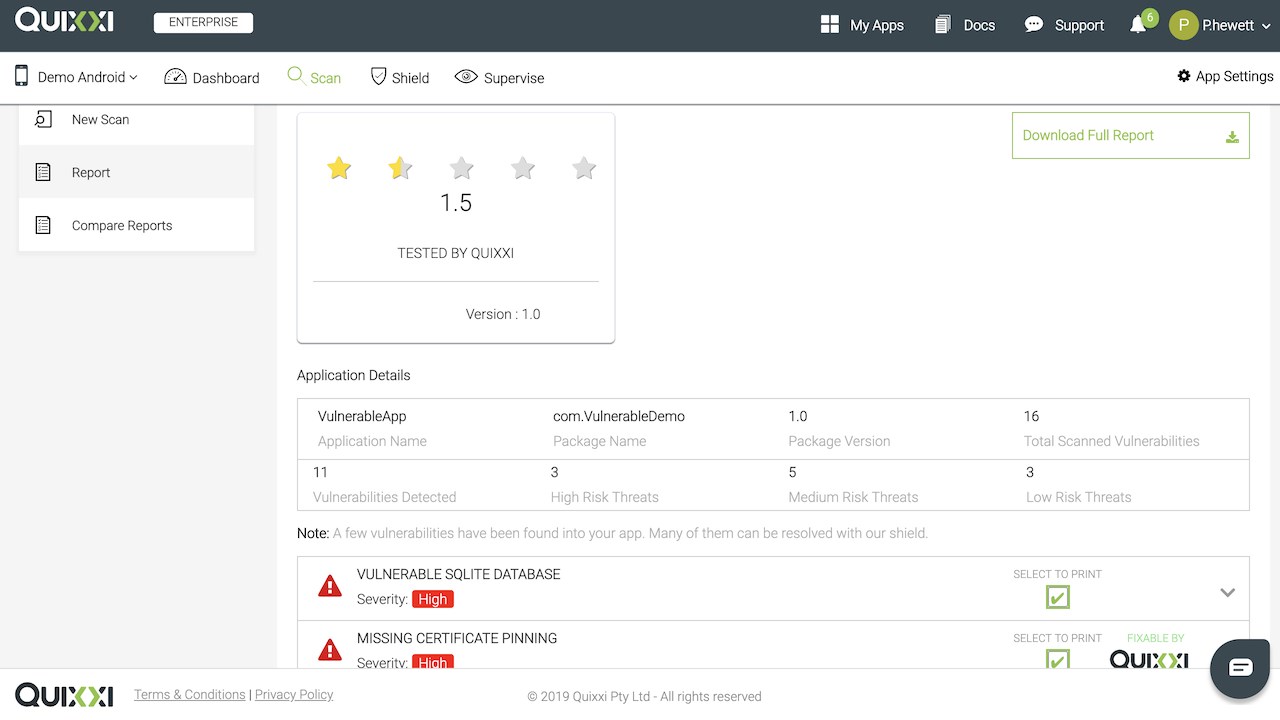Open the My Apps grid icon
Screen dimensions: 1280x720
coord(829,25)
